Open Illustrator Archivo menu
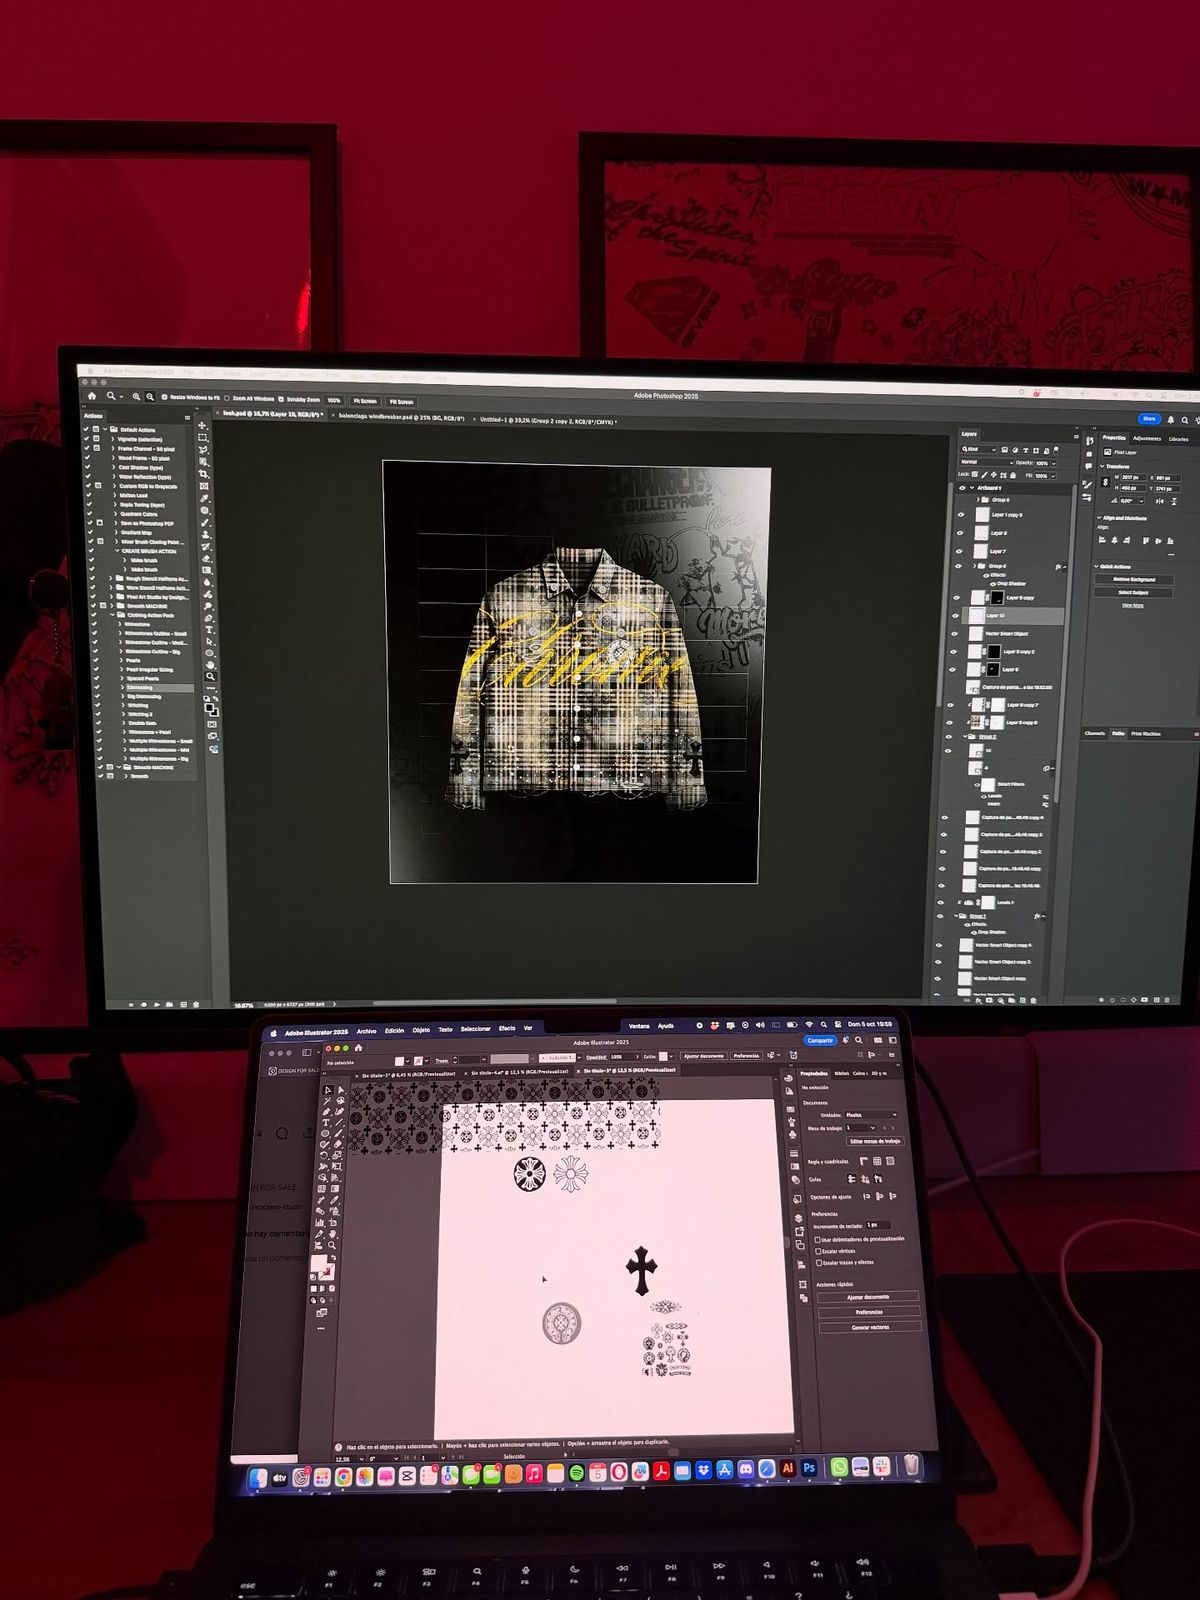Image resolution: width=1200 pixels, height=1600 pixels. tap(367, 1030)
